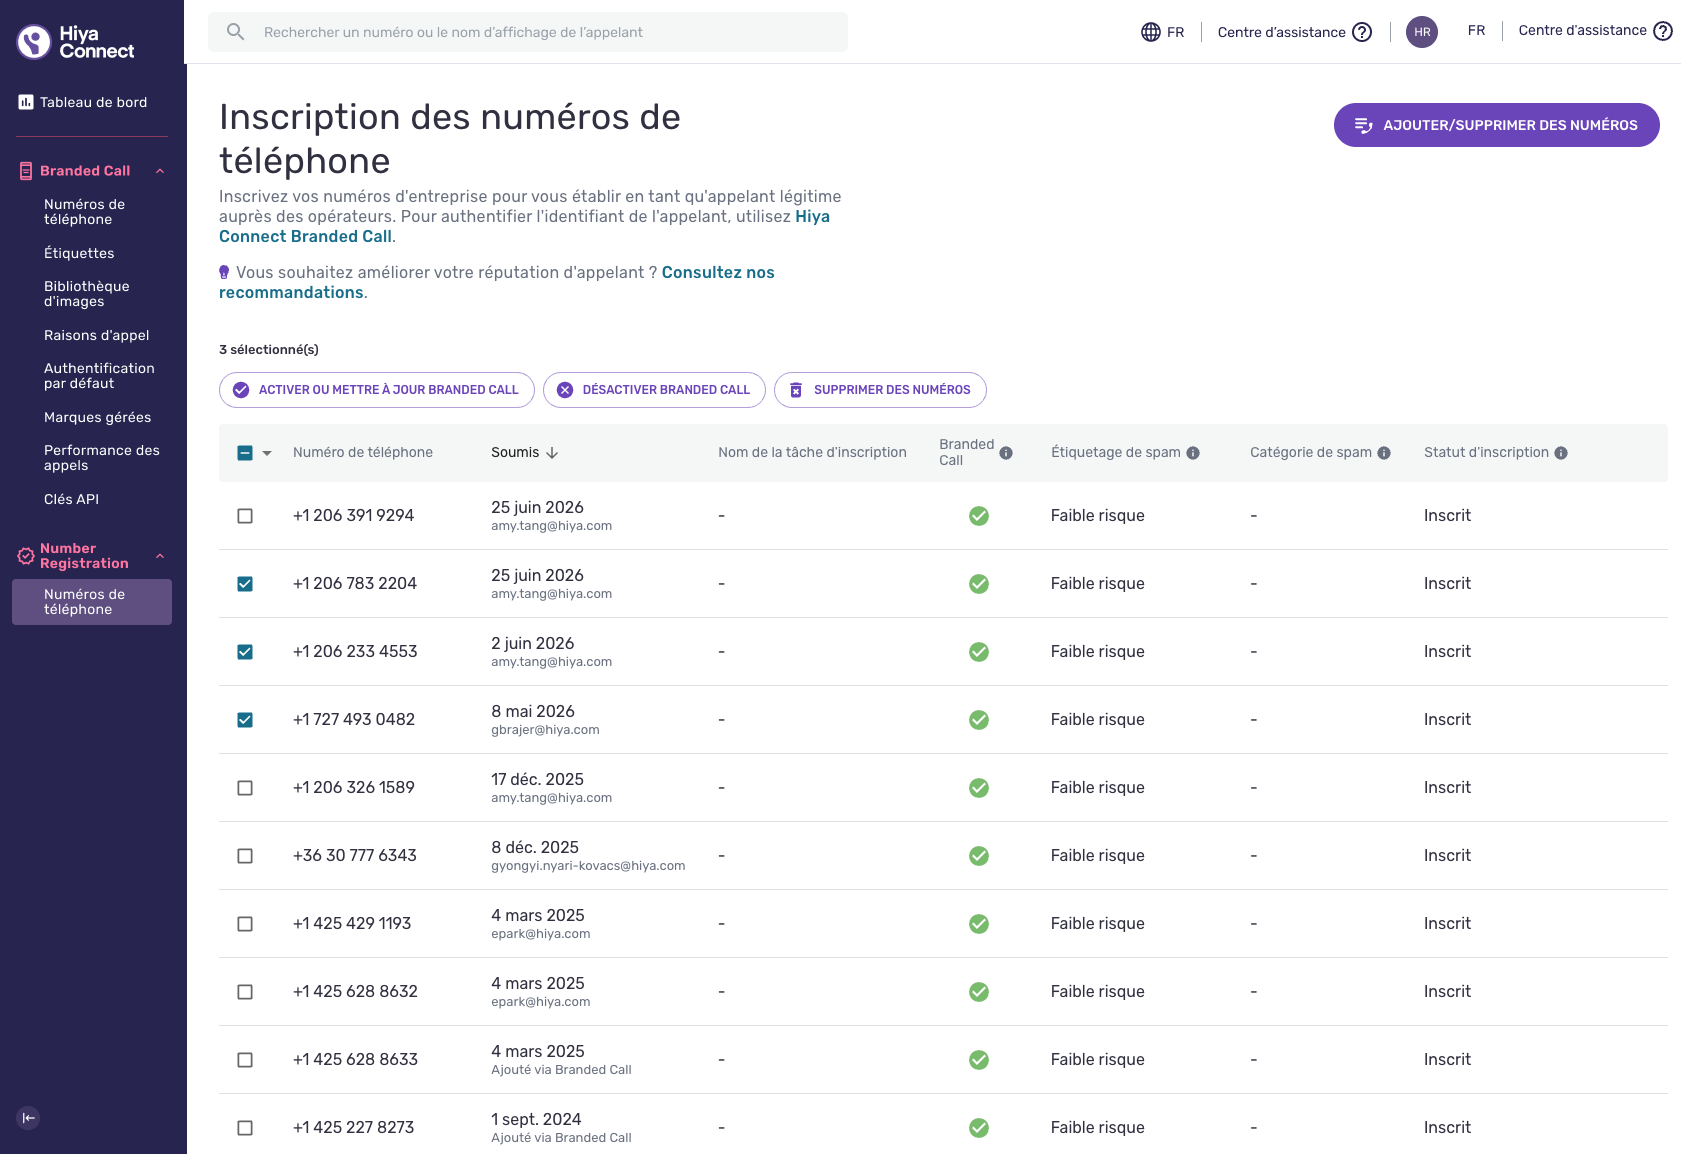This screenshot has width=1681, height=1154.
Task: Collapse the Branded Call sidebar section
Action: point(160,171)
